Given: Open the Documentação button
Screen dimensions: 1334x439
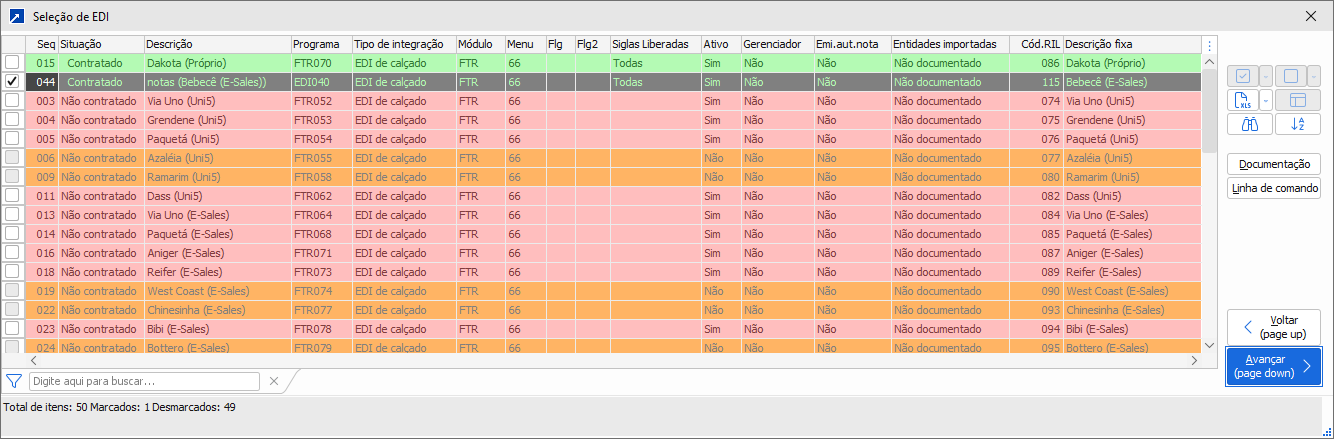Looking at the screenshot, I should click(1274, 164).
